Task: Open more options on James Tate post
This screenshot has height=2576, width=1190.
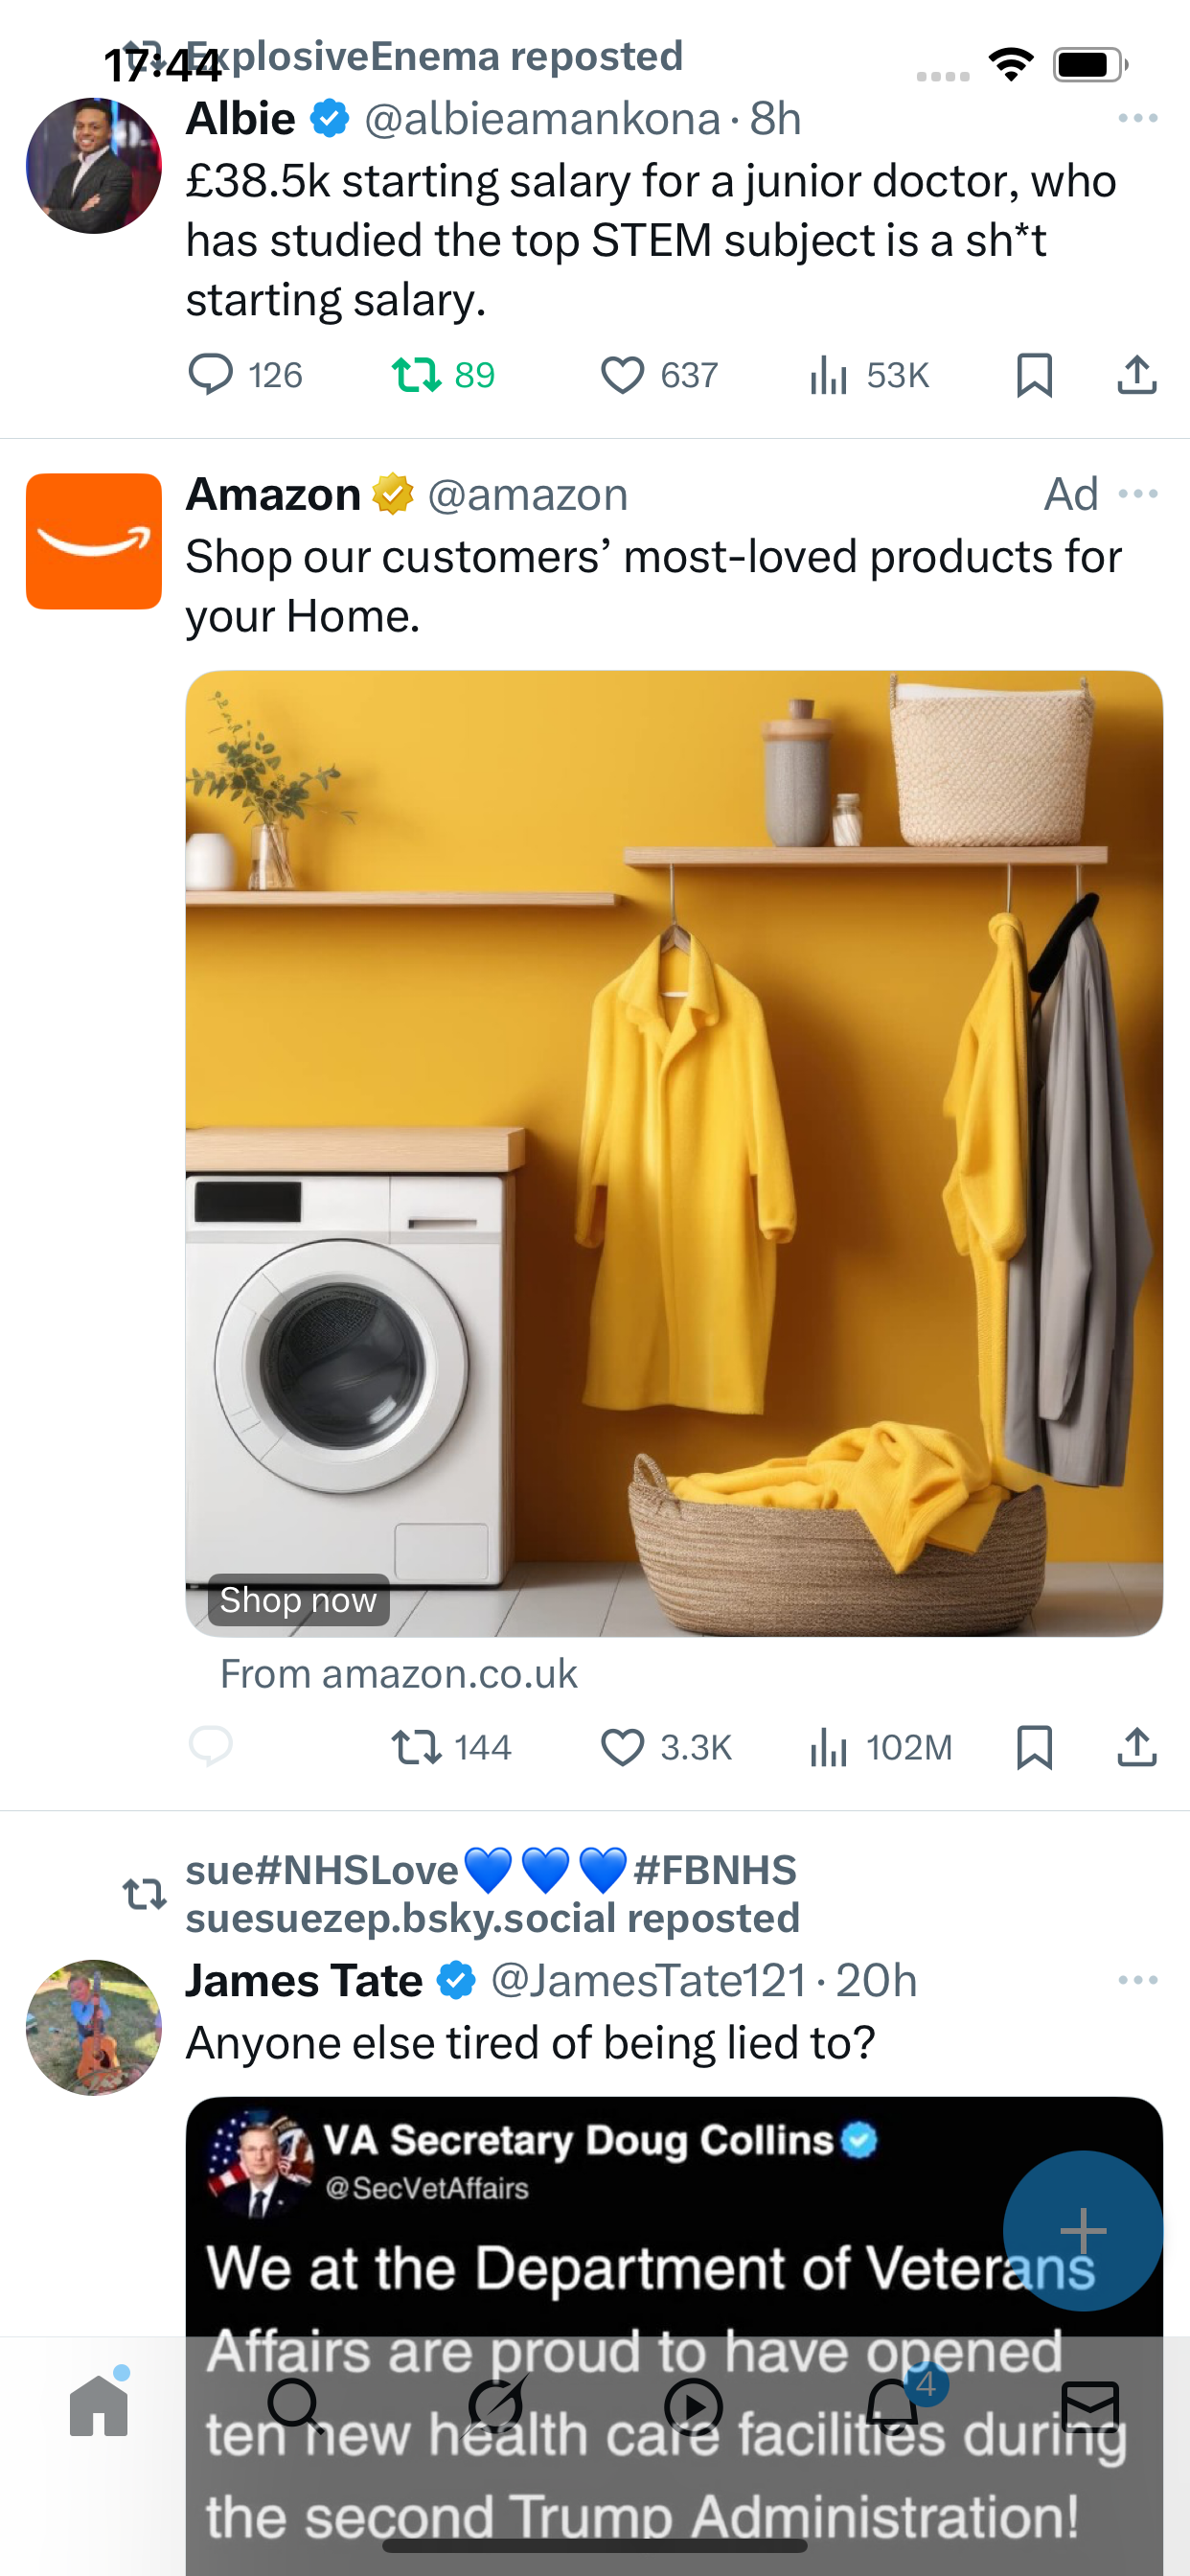Action: tap(1138, 1980)
